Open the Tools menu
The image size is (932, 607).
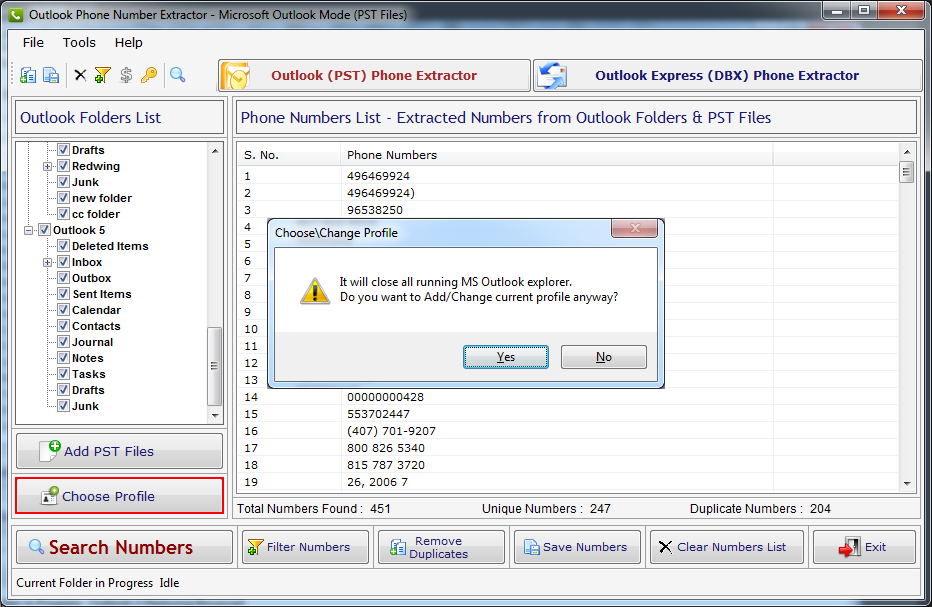point(79,43)
